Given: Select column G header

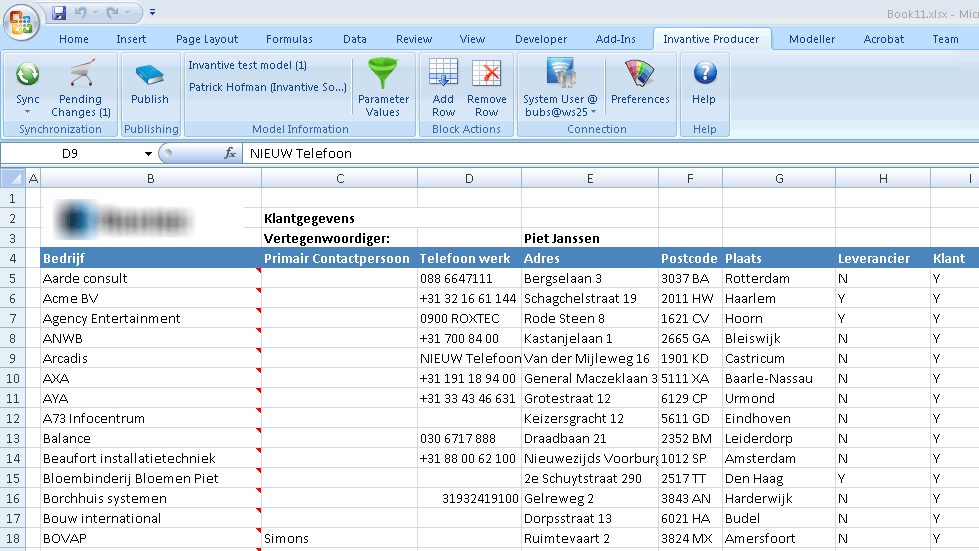Looking at the screenshot, I should [779, 178].
